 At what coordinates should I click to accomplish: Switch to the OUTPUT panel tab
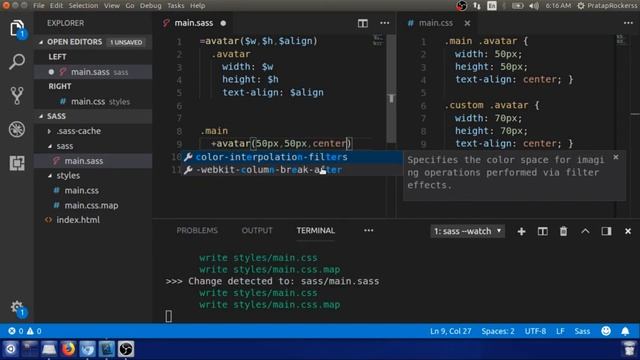click(x=257, y=231)
